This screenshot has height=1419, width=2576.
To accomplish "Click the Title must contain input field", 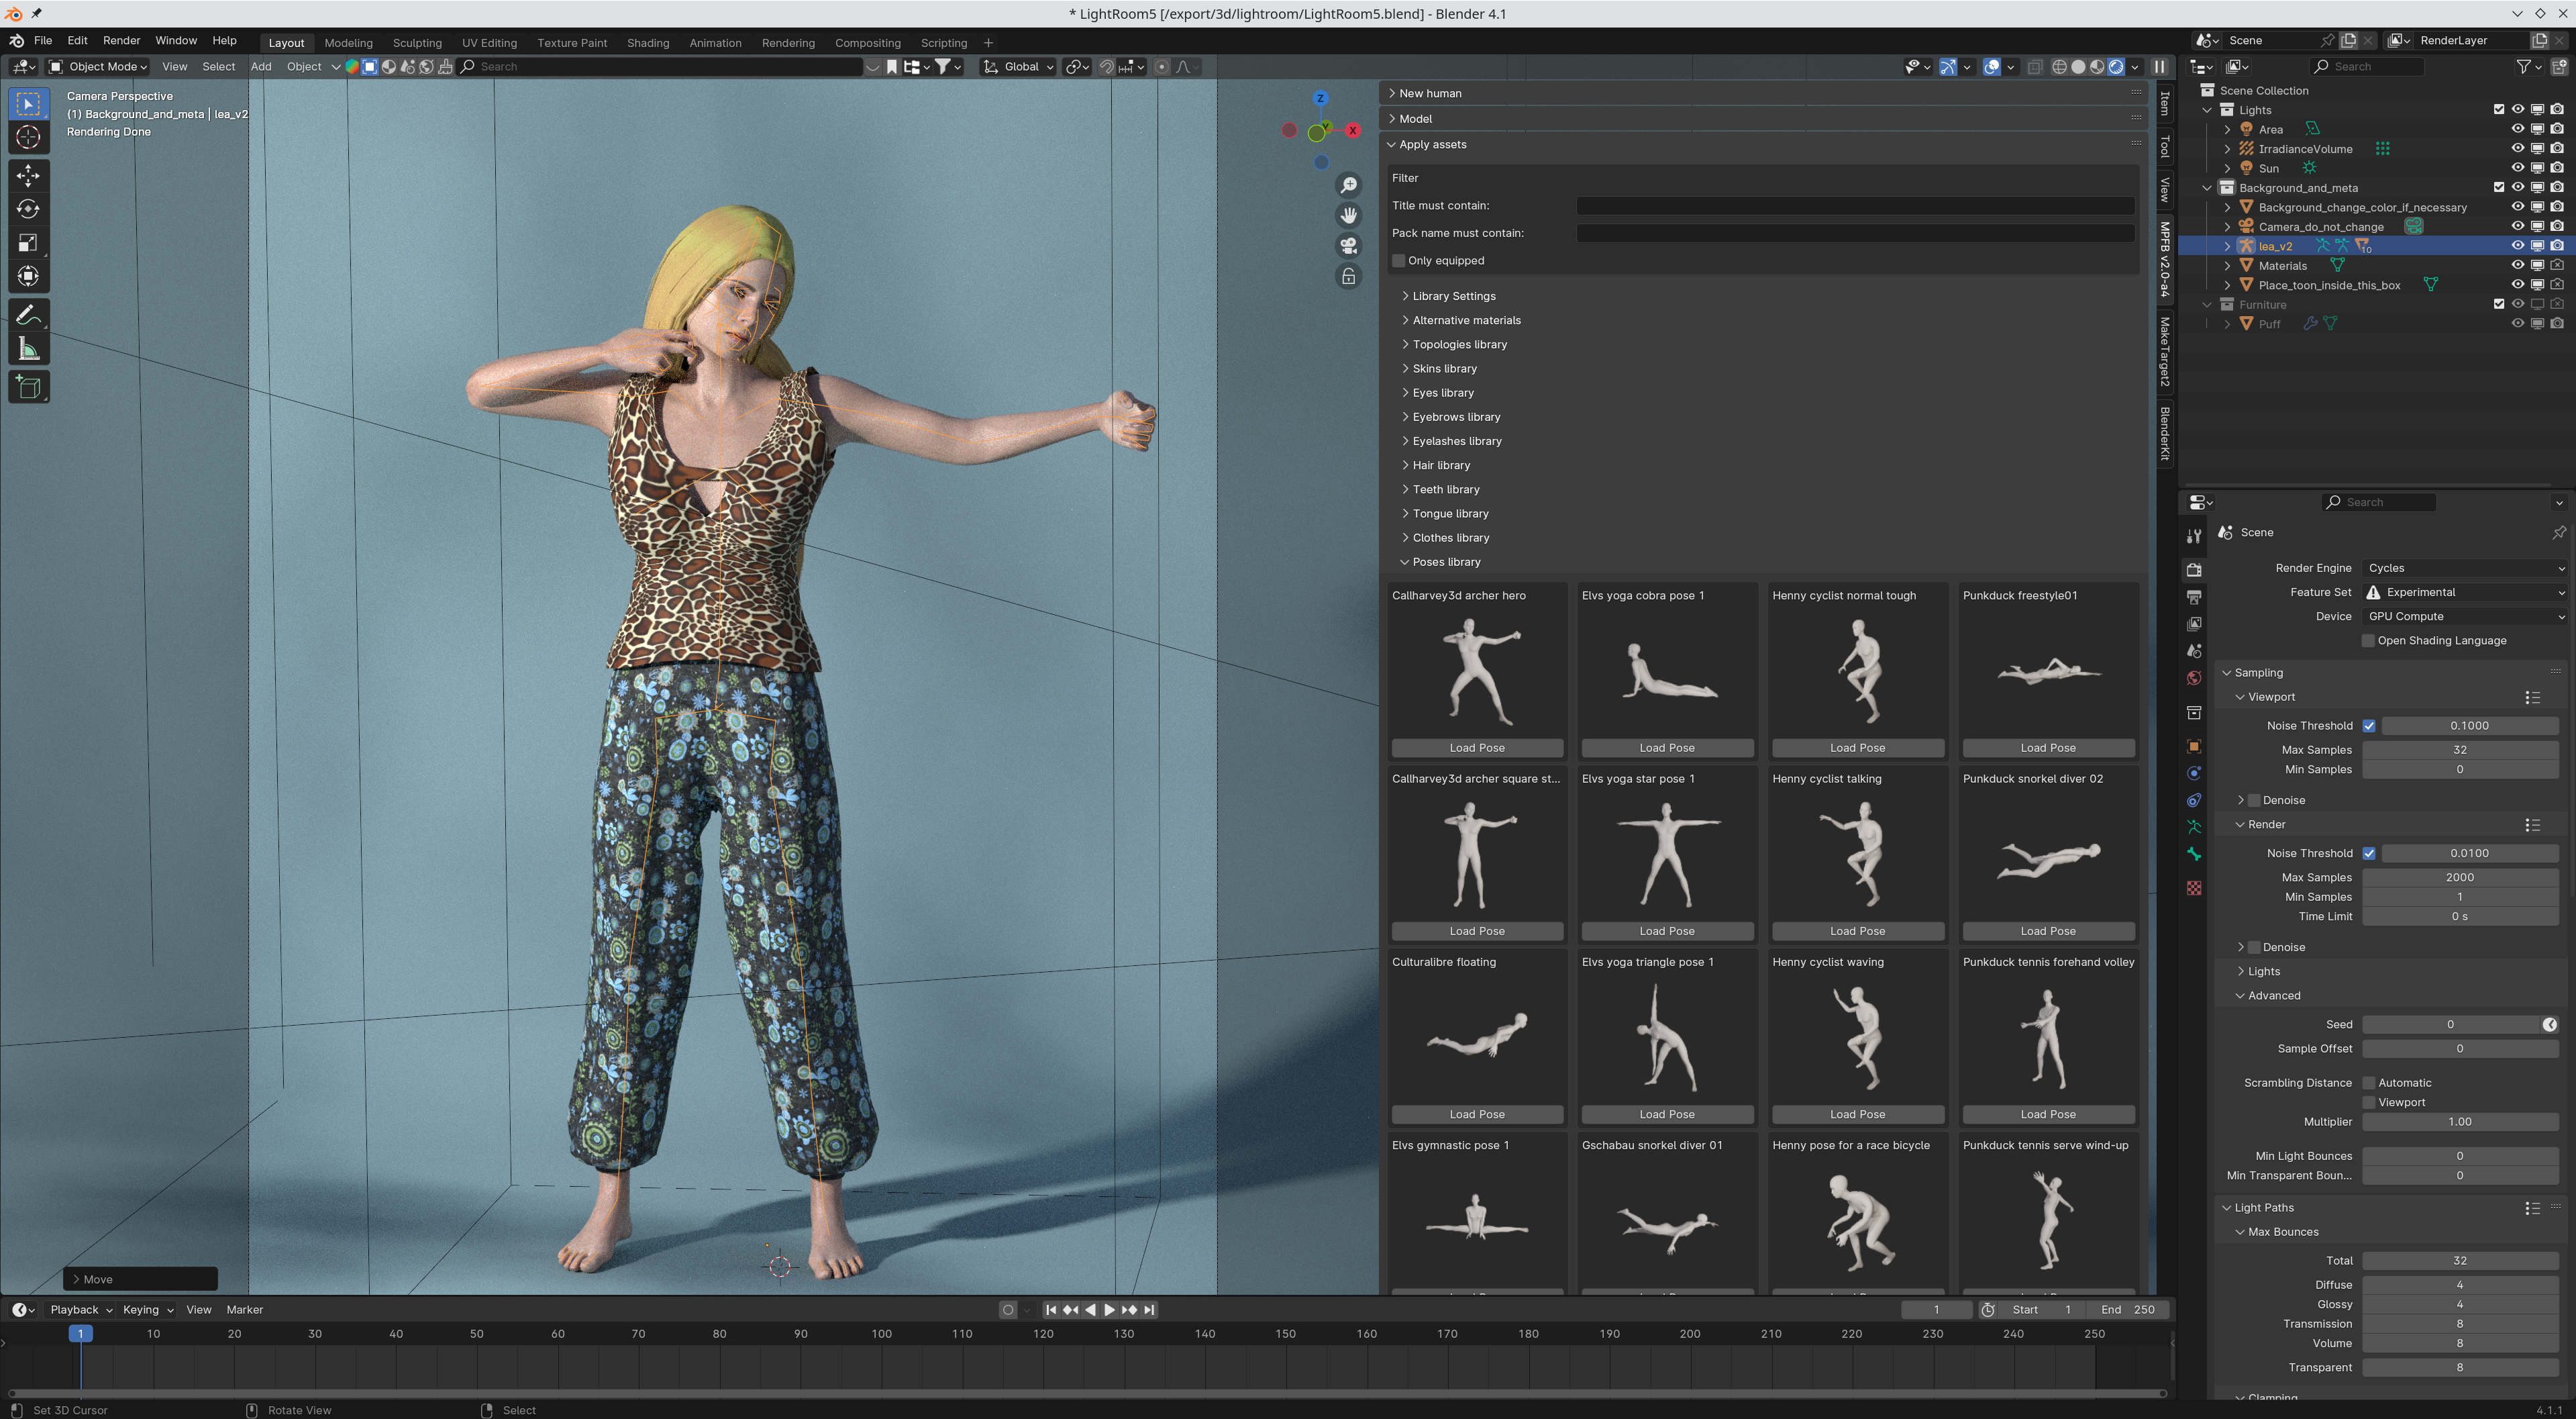I will (x=1855, y=206).
